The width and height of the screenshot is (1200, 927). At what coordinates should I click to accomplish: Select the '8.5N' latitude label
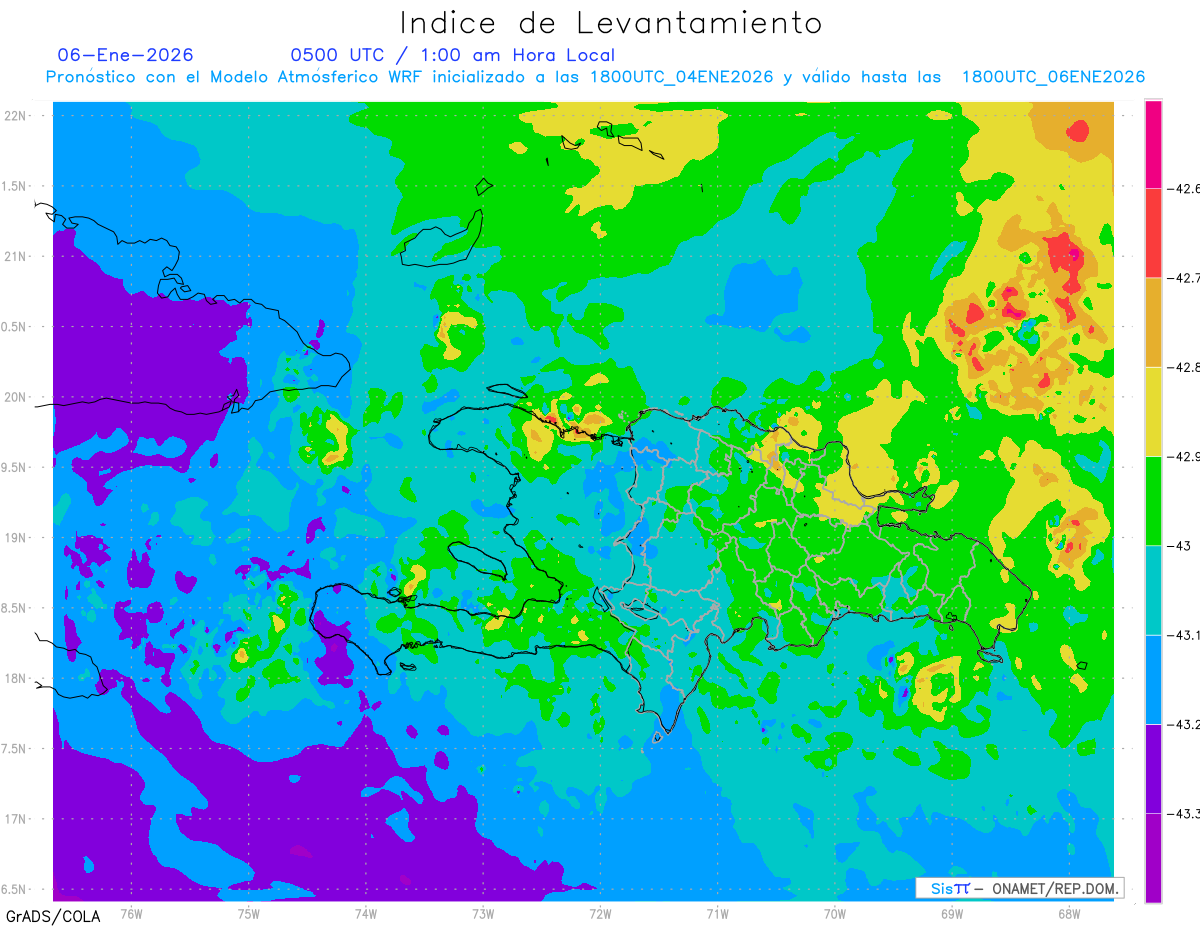tap(14, 609)
